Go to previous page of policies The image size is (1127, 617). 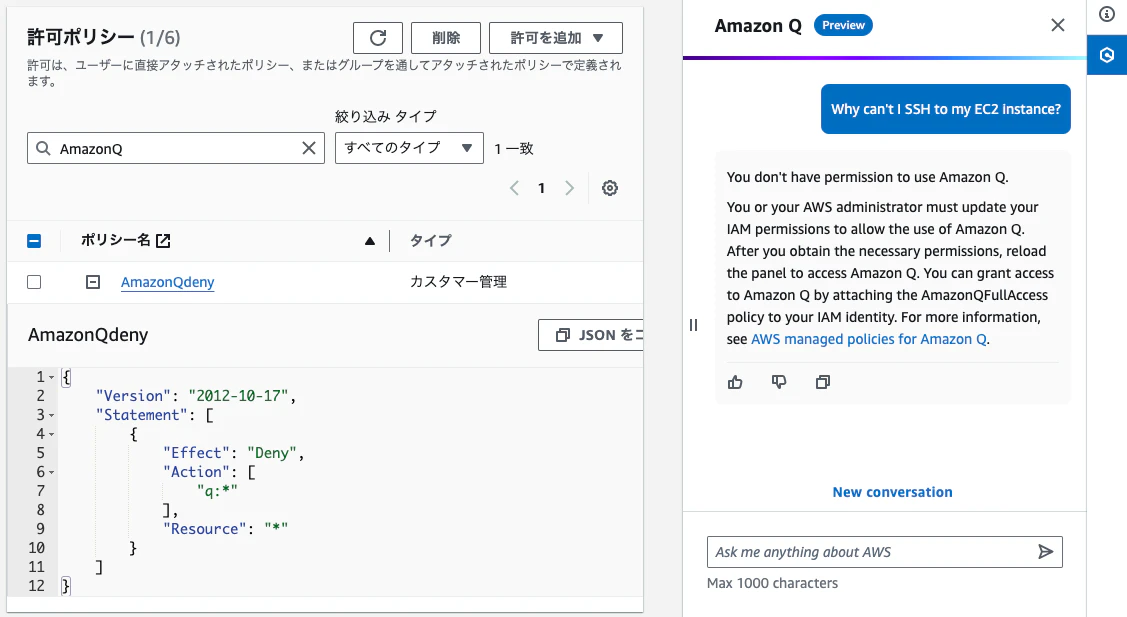(x=514, y=188)
